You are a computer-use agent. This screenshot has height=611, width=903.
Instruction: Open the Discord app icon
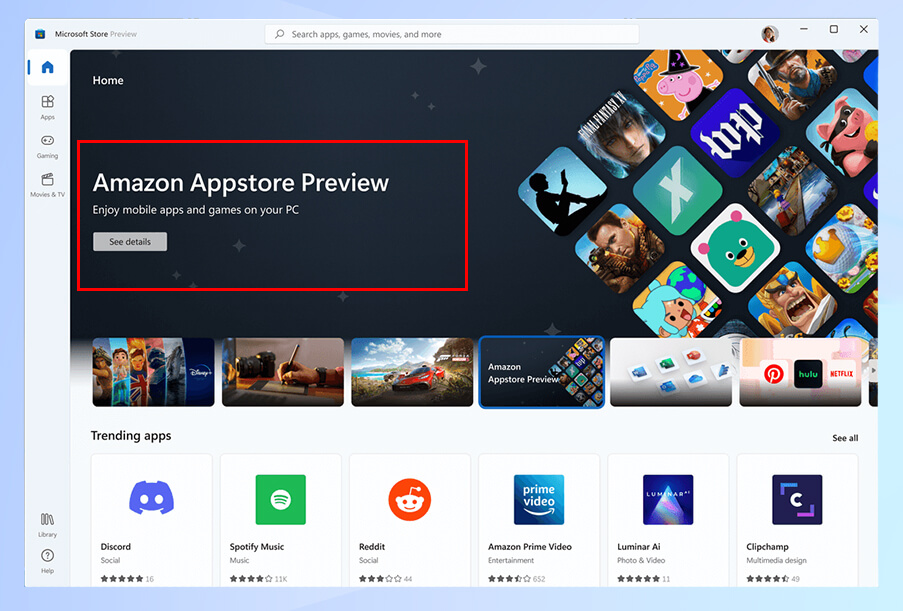pyautogui.click(x=151, y=499)
